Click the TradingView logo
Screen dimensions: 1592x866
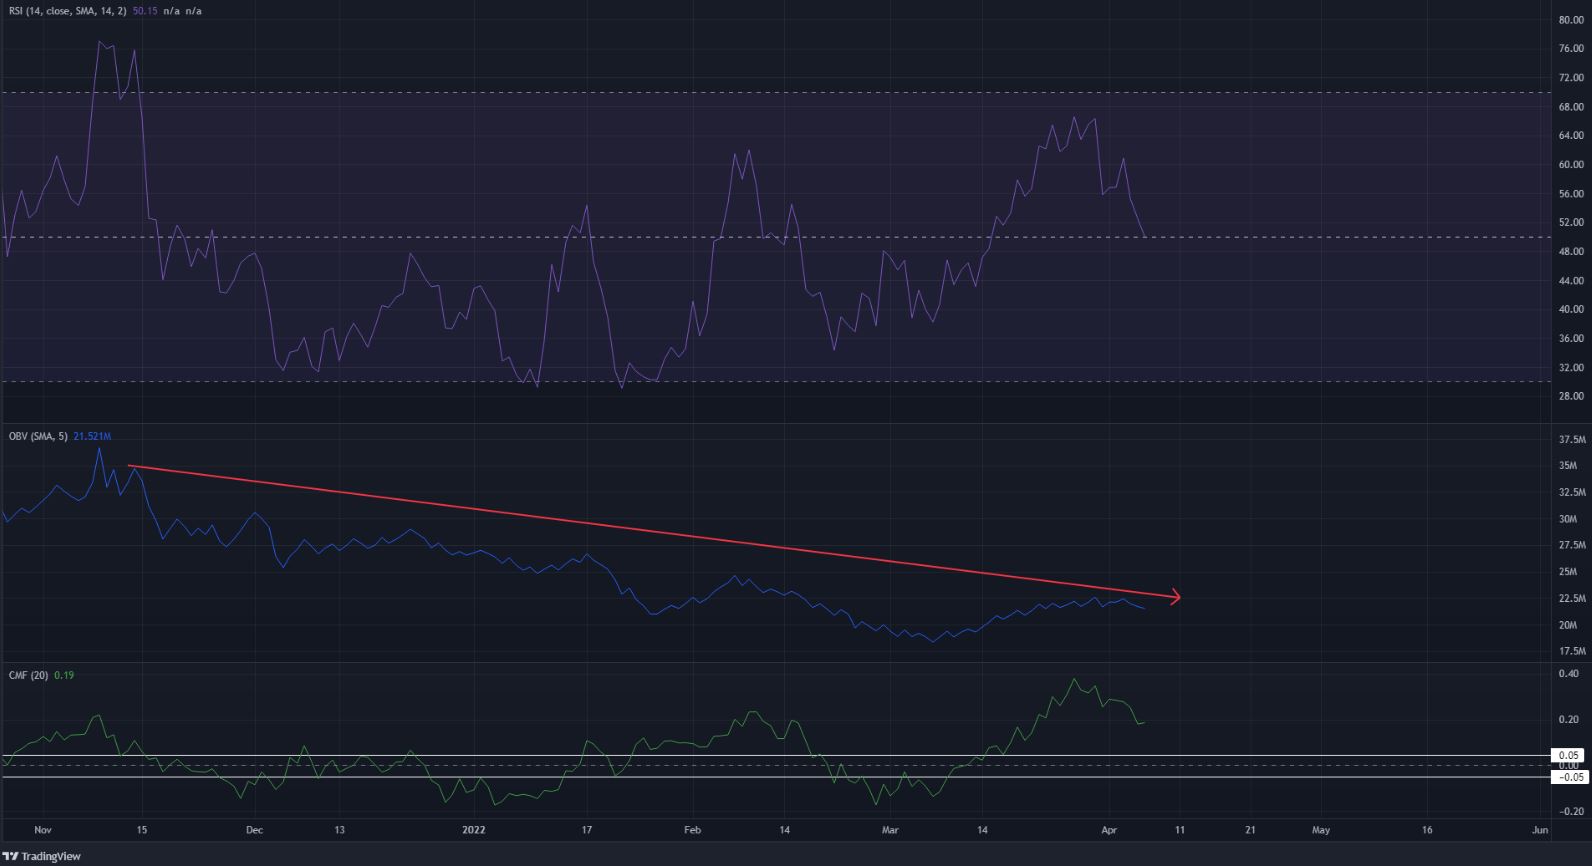42,856
